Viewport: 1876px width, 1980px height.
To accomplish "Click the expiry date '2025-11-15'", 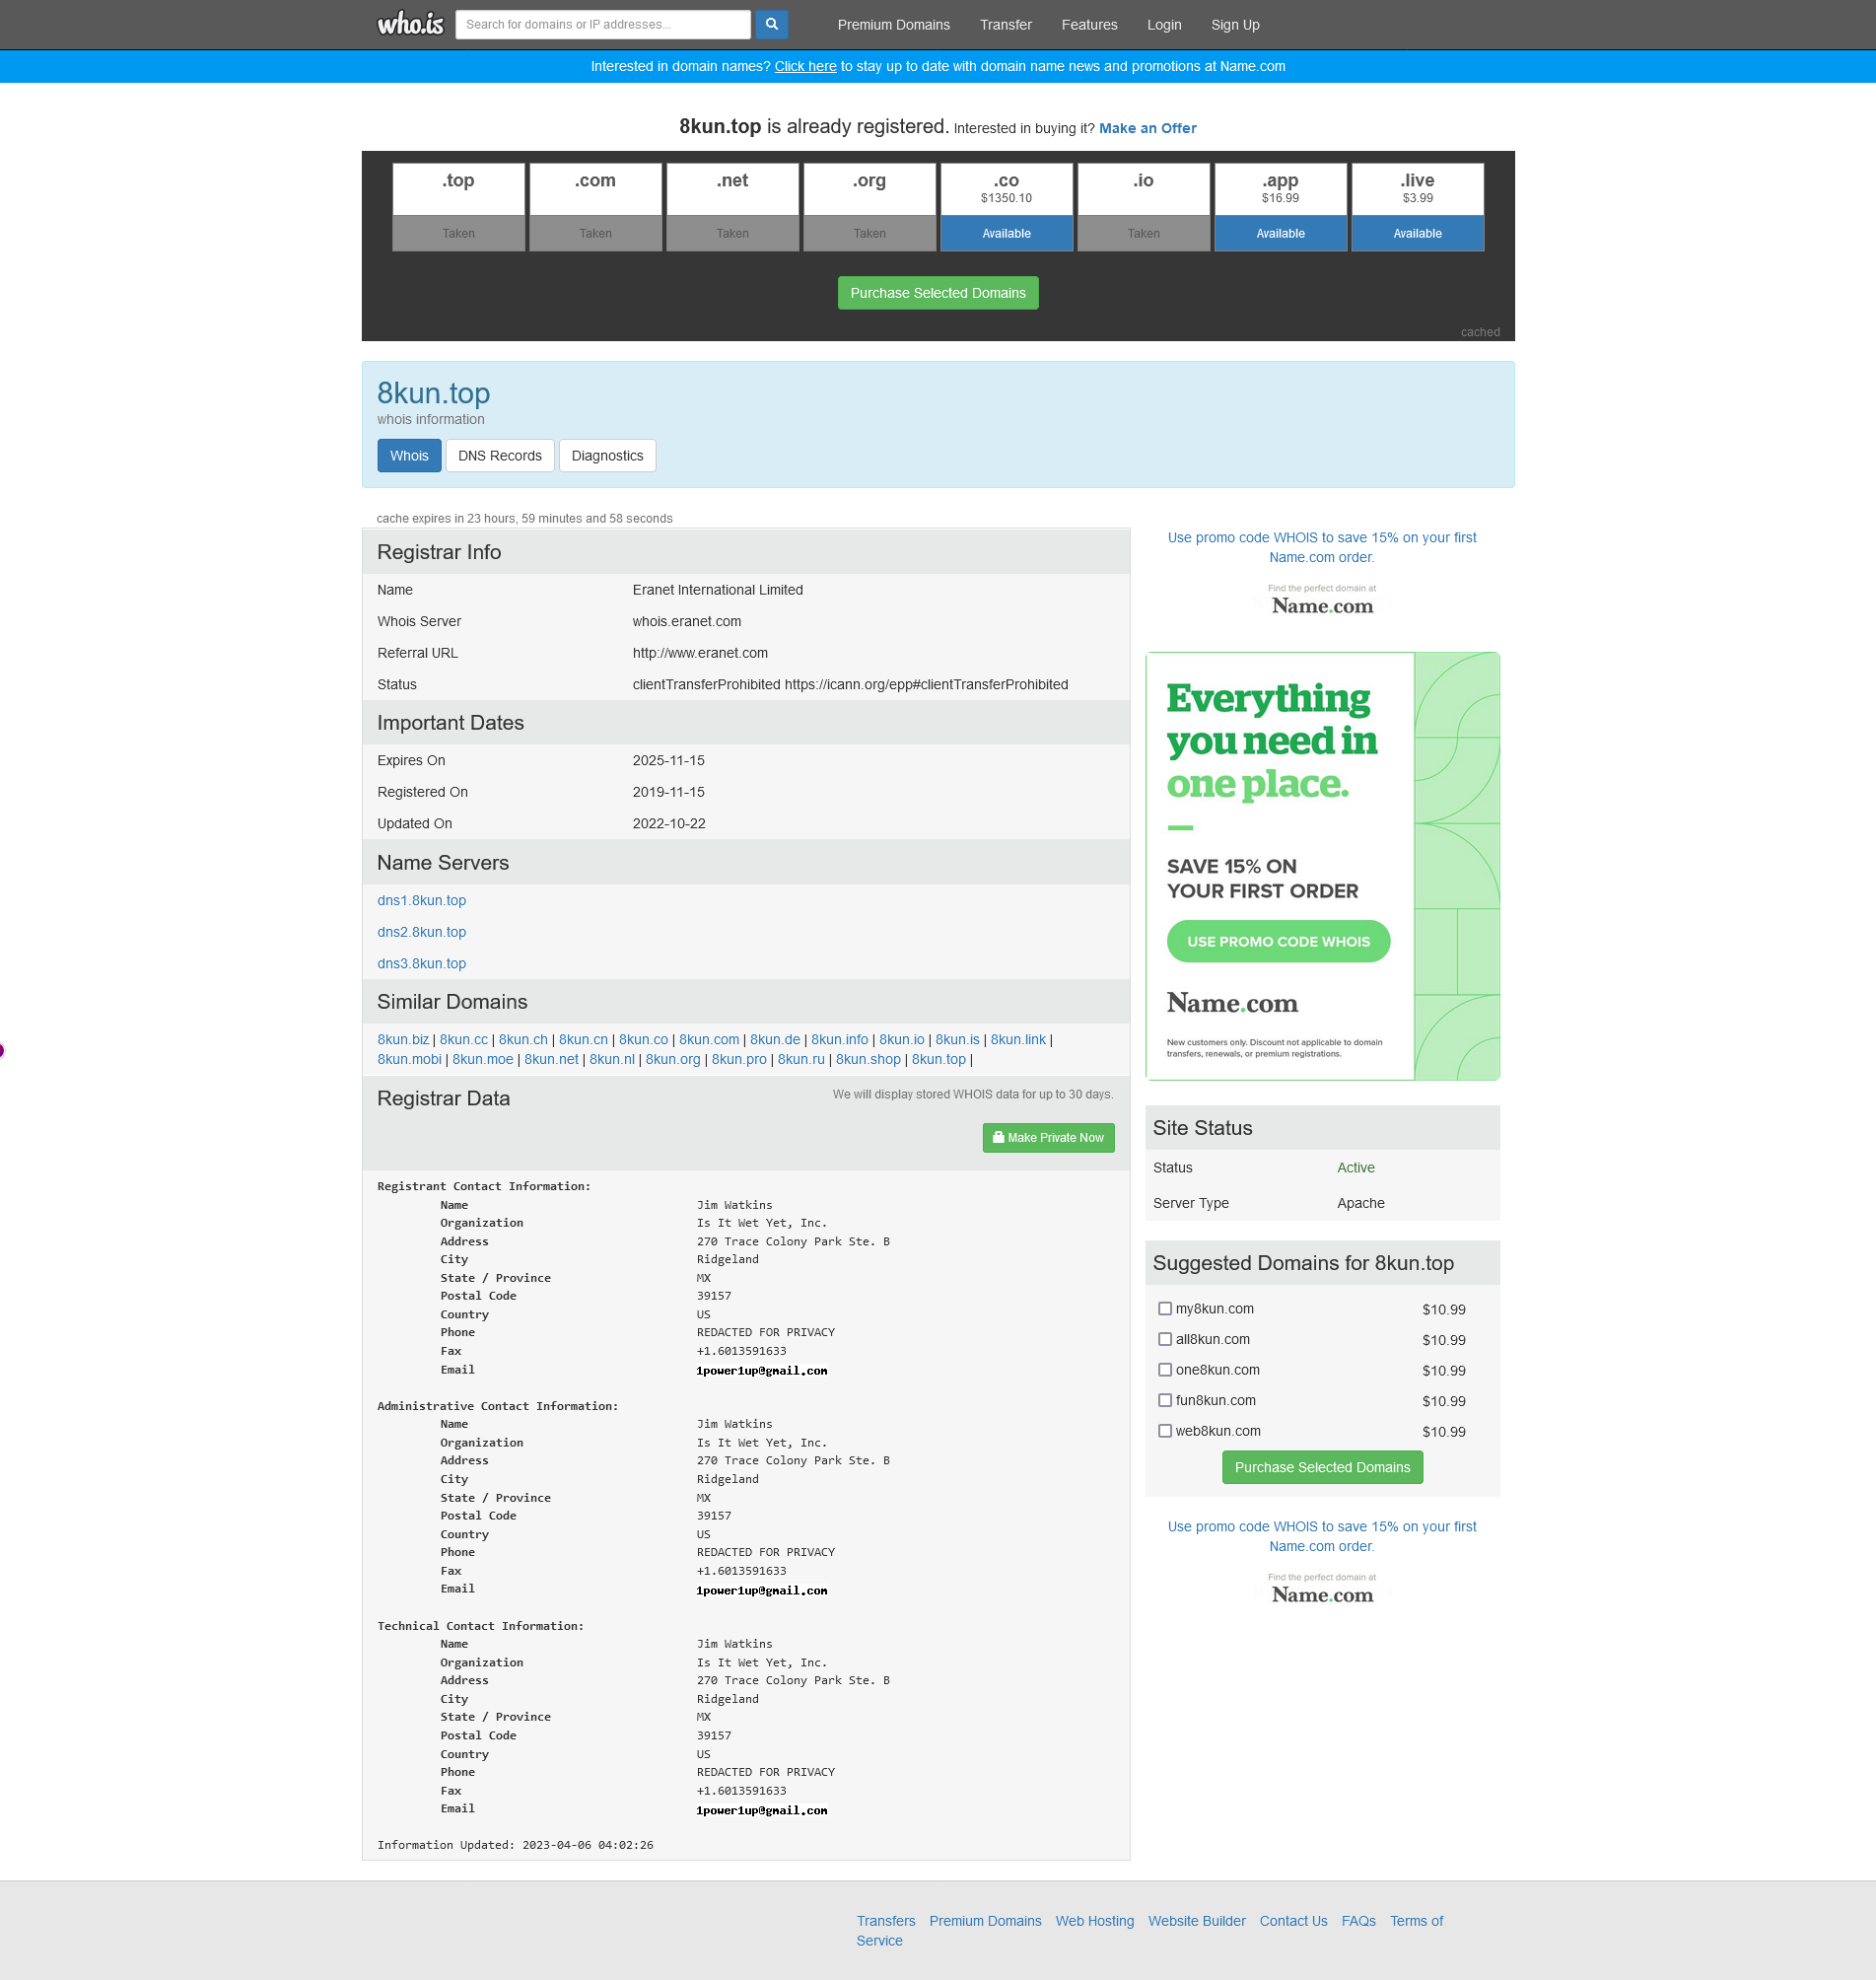I will pos(668,761).
